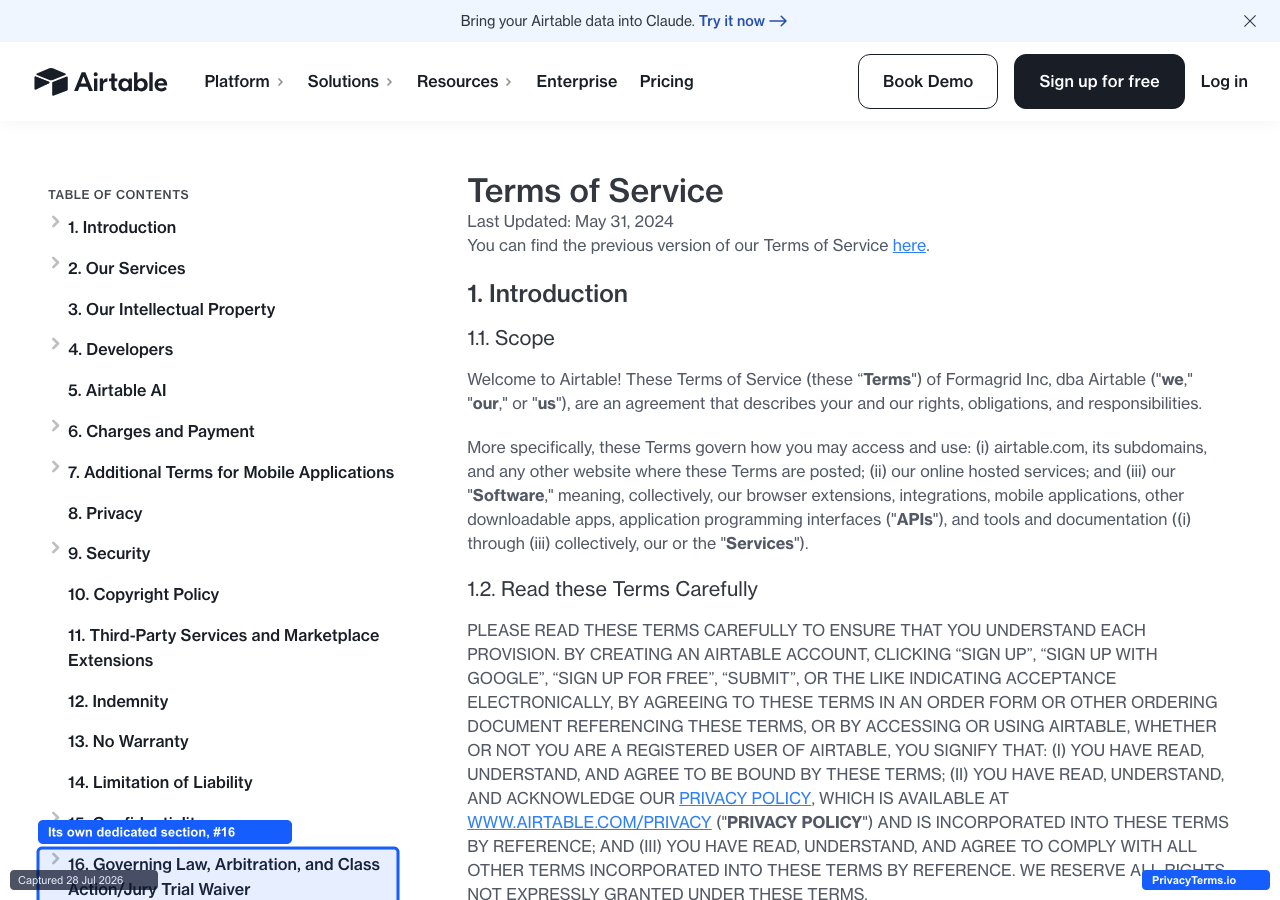Jump to '3. Our Intellectual Property' section

172,309
